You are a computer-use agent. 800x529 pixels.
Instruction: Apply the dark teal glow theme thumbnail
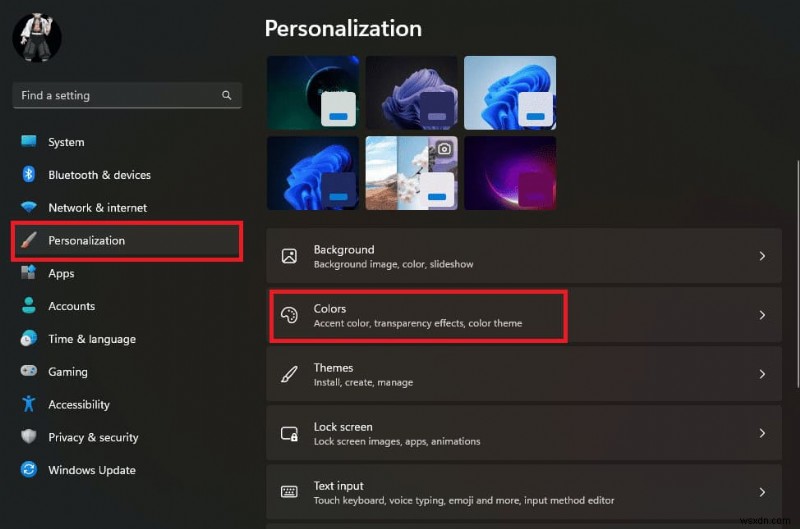pos(313,93)
